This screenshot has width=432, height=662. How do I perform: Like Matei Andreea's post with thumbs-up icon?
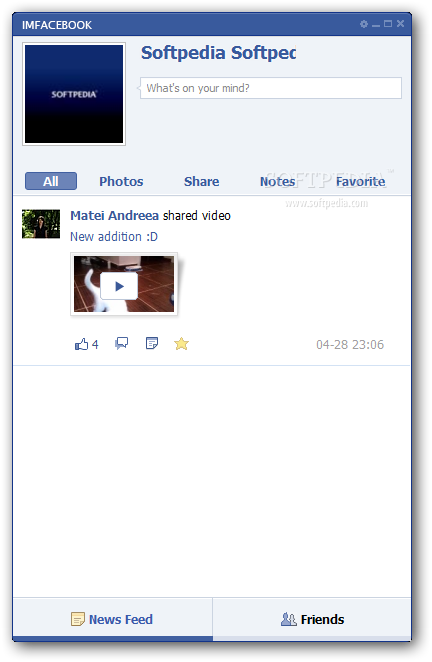click(x=82, y=344)
